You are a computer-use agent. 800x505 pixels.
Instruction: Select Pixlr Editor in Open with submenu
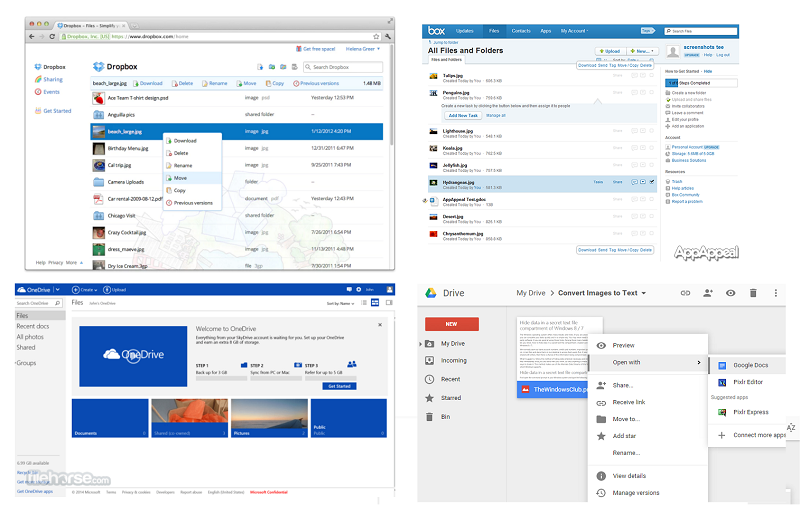click(x=747, y=382)
